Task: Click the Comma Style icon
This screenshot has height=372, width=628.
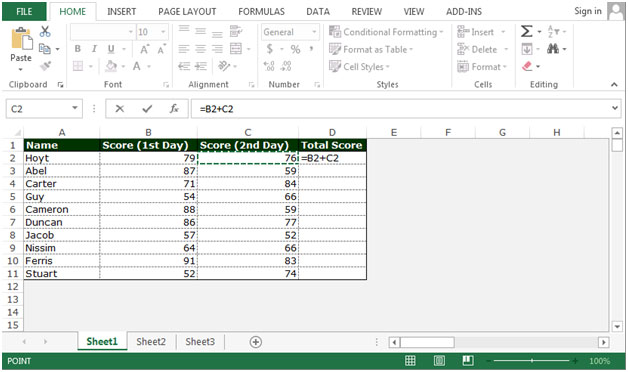Action: pyautogui.click(x=311, y=48)
